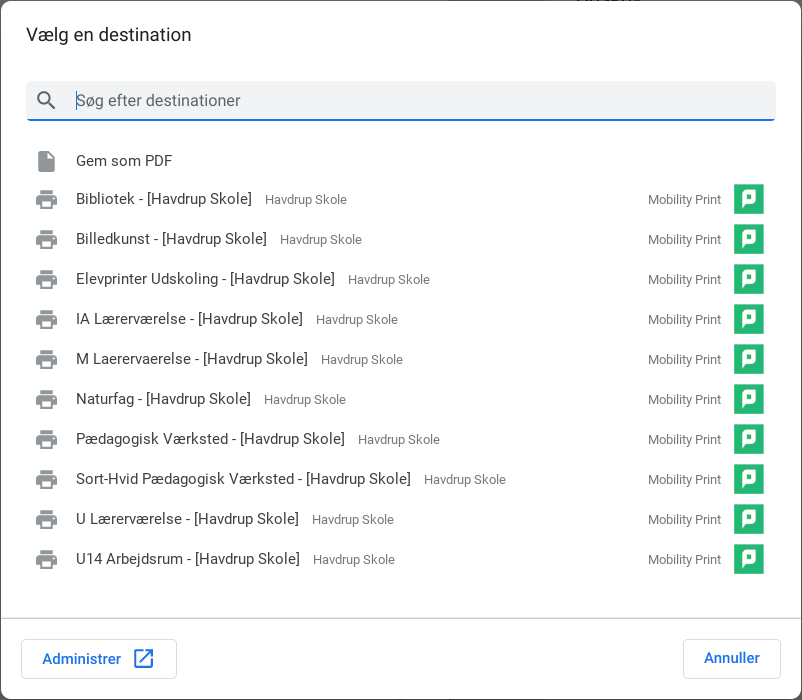This screenshot has height=700, width=802.
Task: Open the Administrer printer management button
Action: 98,659
